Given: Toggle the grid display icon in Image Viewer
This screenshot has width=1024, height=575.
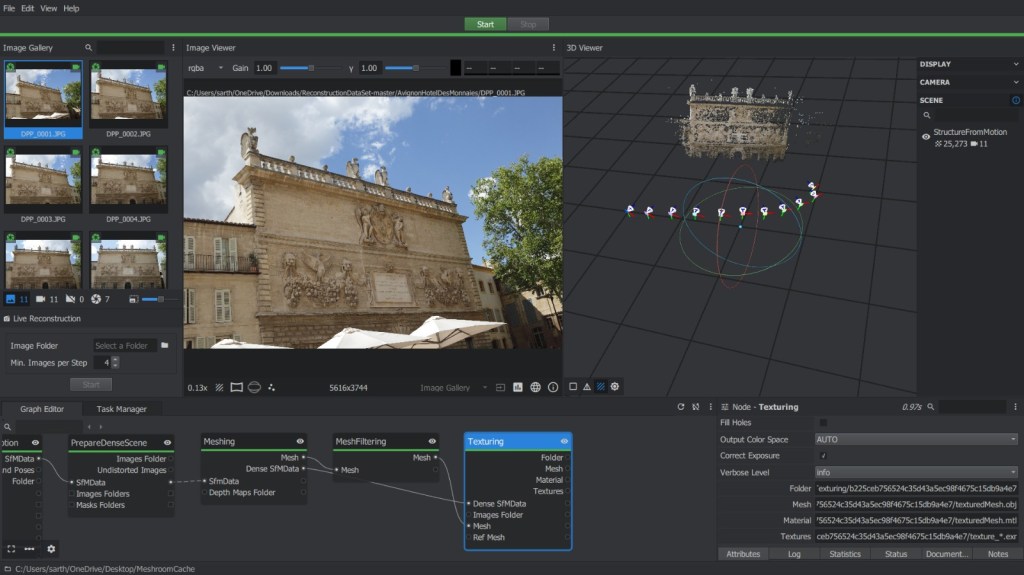Looking at the screenshot, I should (219, 387).
